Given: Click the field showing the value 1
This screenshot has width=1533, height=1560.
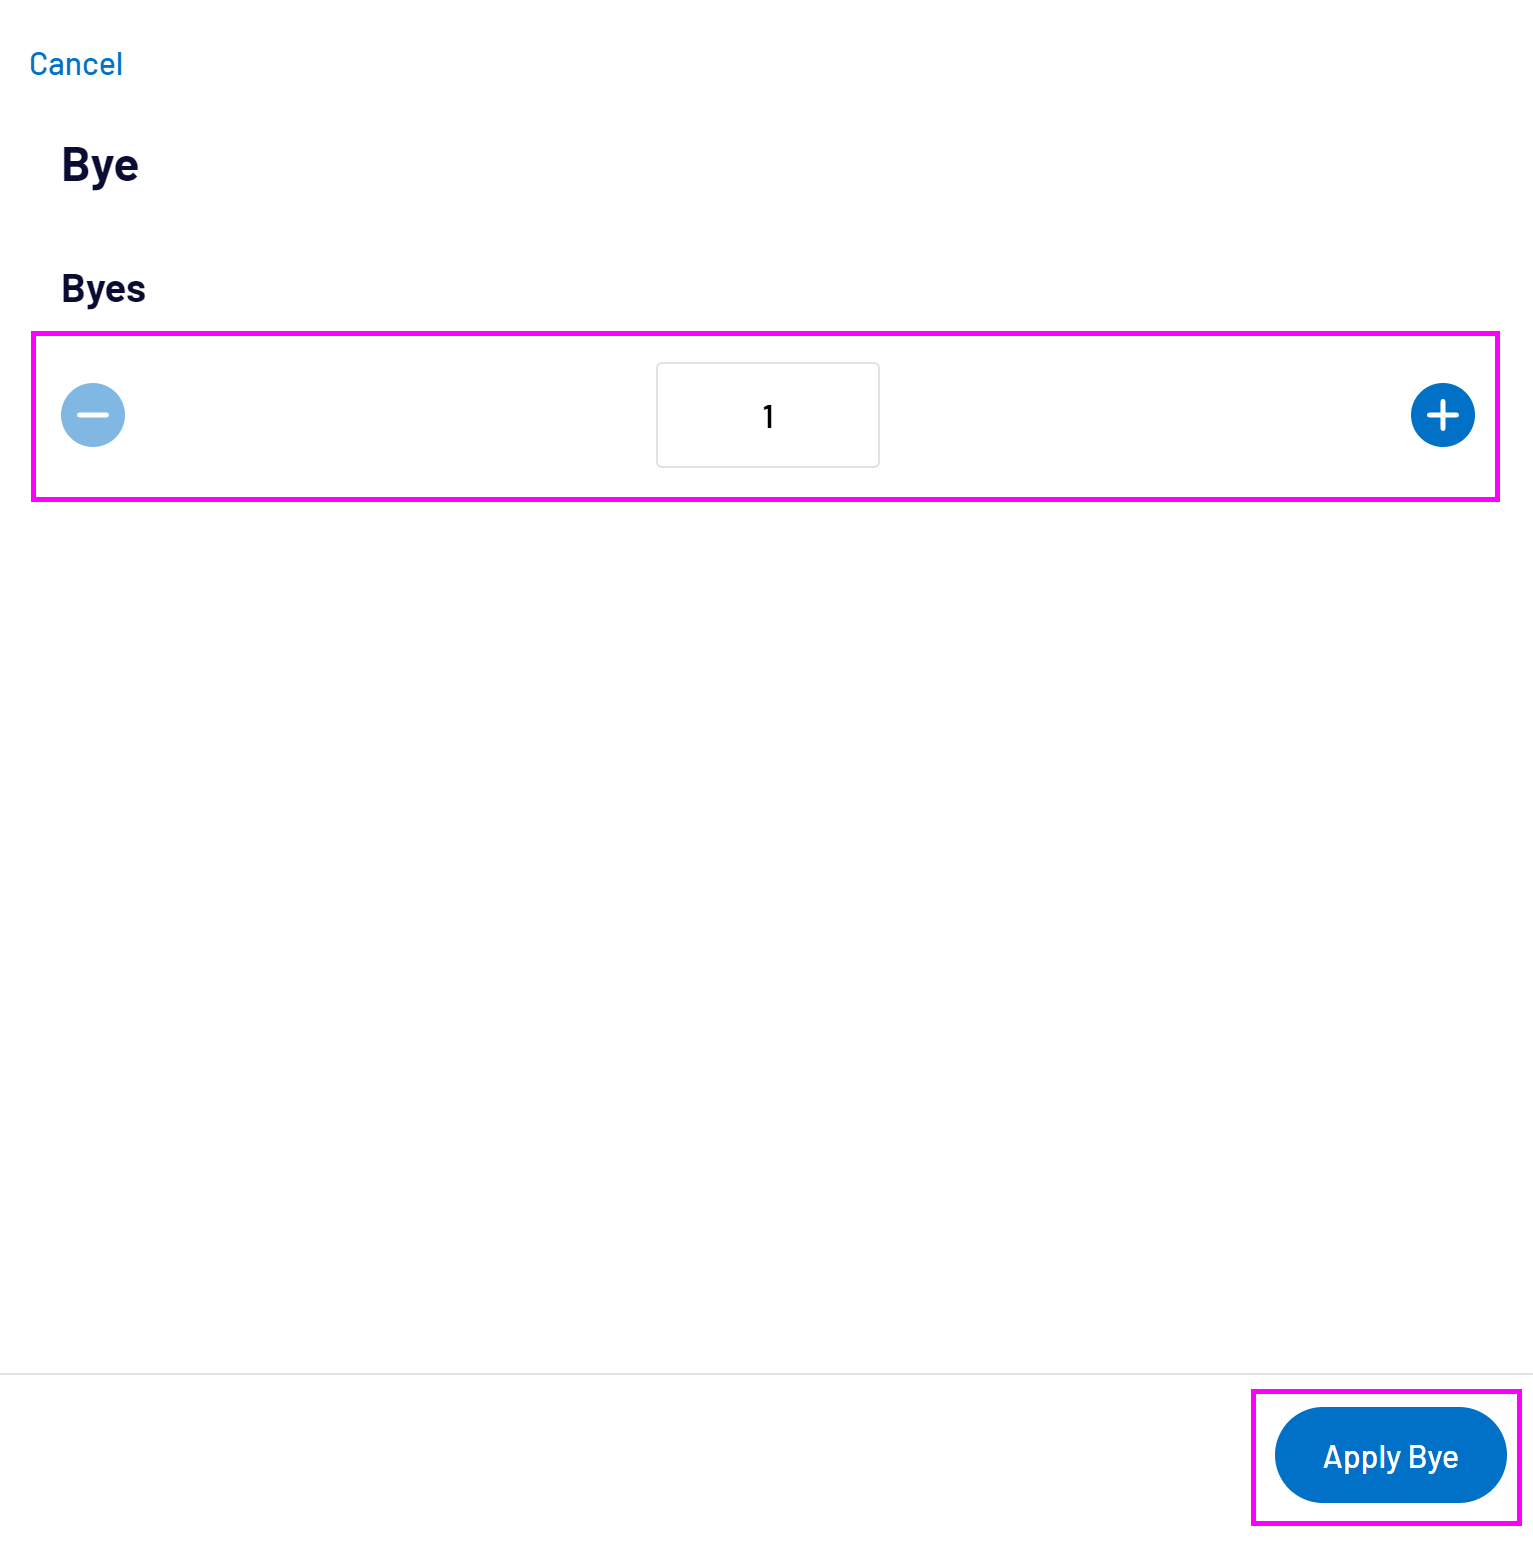Looking at the screenshot, I should [767, 415].
